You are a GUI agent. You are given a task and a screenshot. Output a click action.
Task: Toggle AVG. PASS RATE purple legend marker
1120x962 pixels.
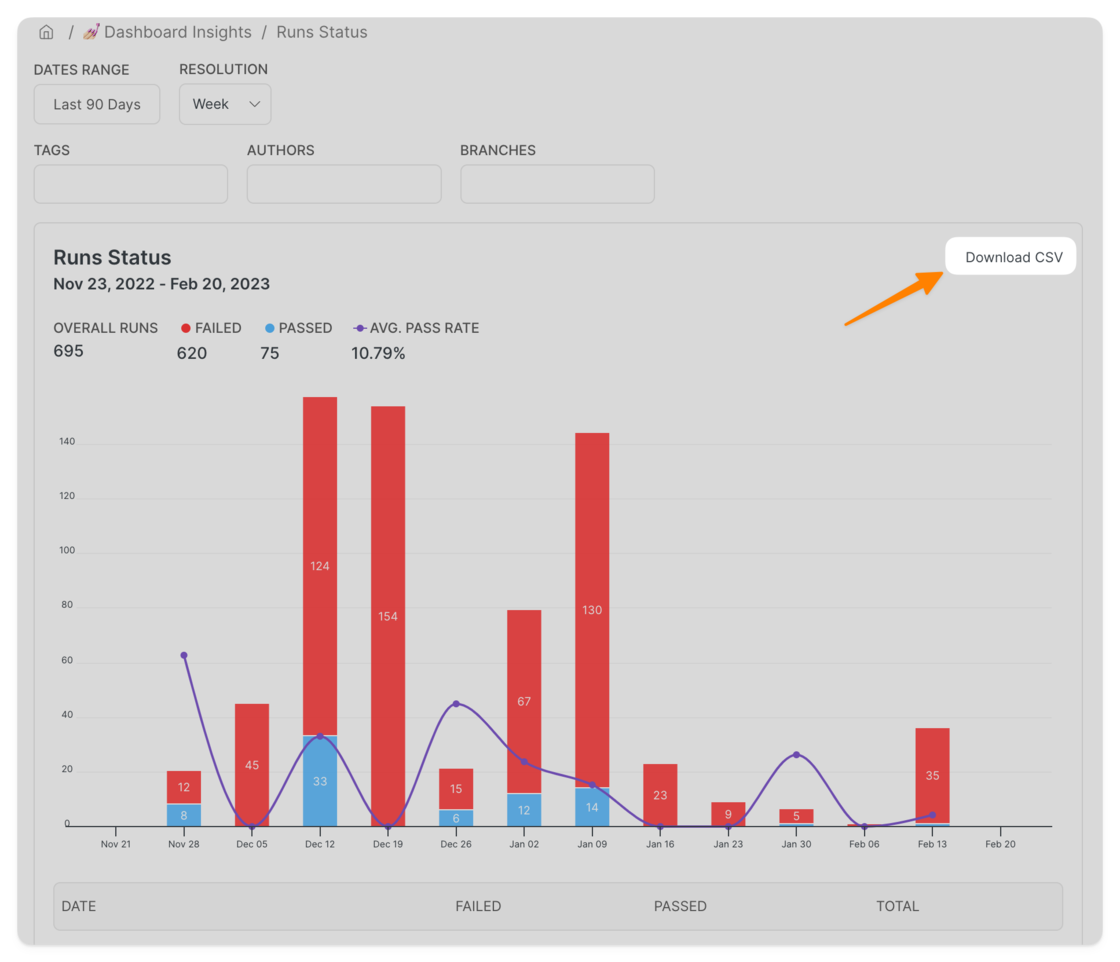coord(359,329)
